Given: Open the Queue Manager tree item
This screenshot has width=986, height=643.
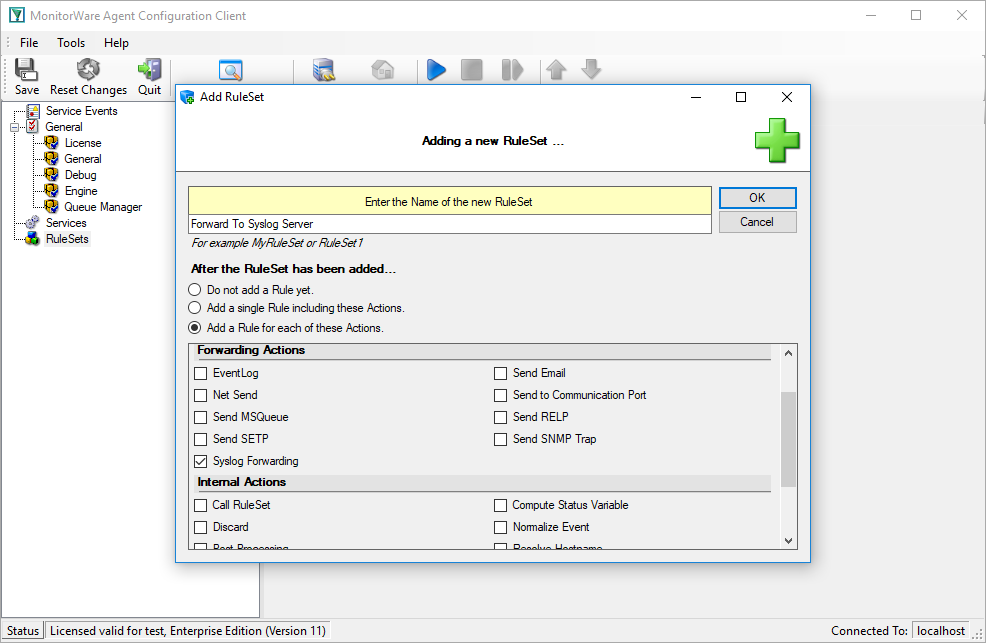Looking at the screenshot, I should click(103, 207).
